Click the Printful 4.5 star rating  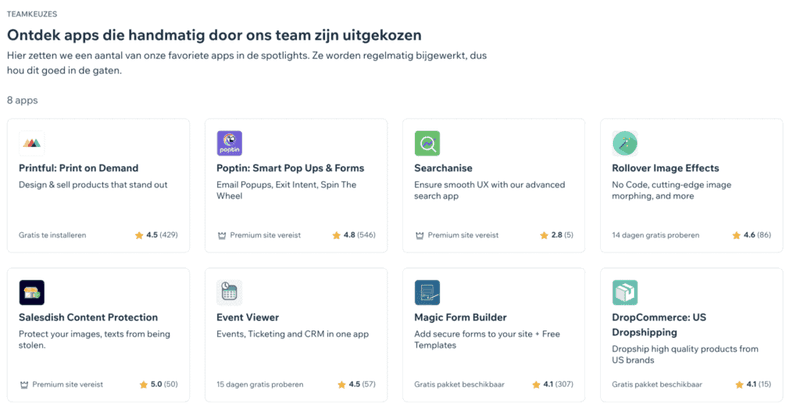click(156, 236)
